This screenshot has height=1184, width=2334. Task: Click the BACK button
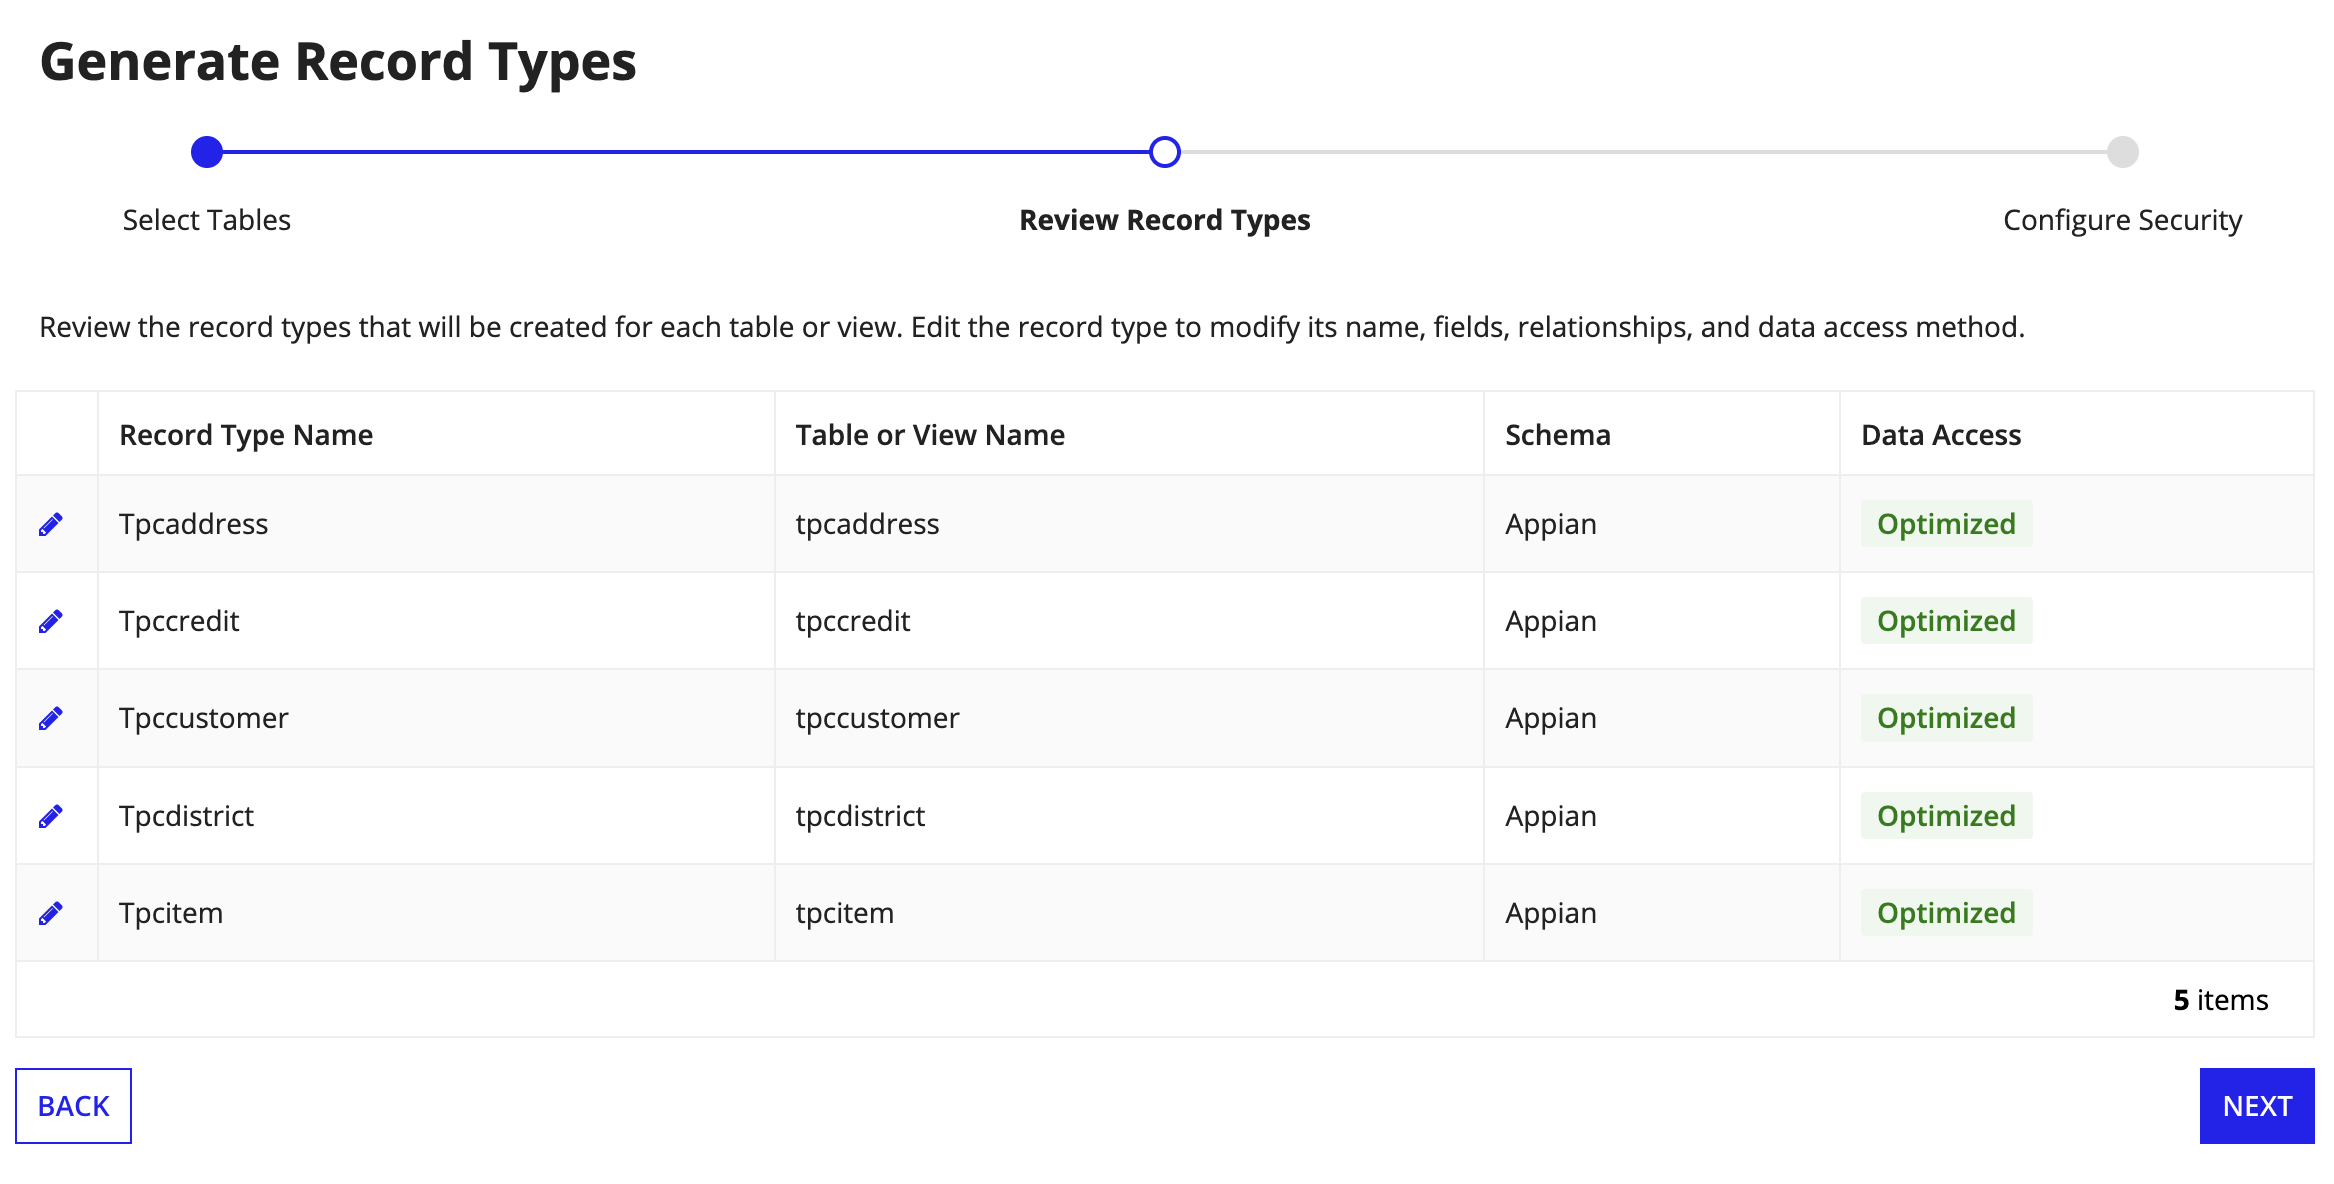pos(73,1106)
